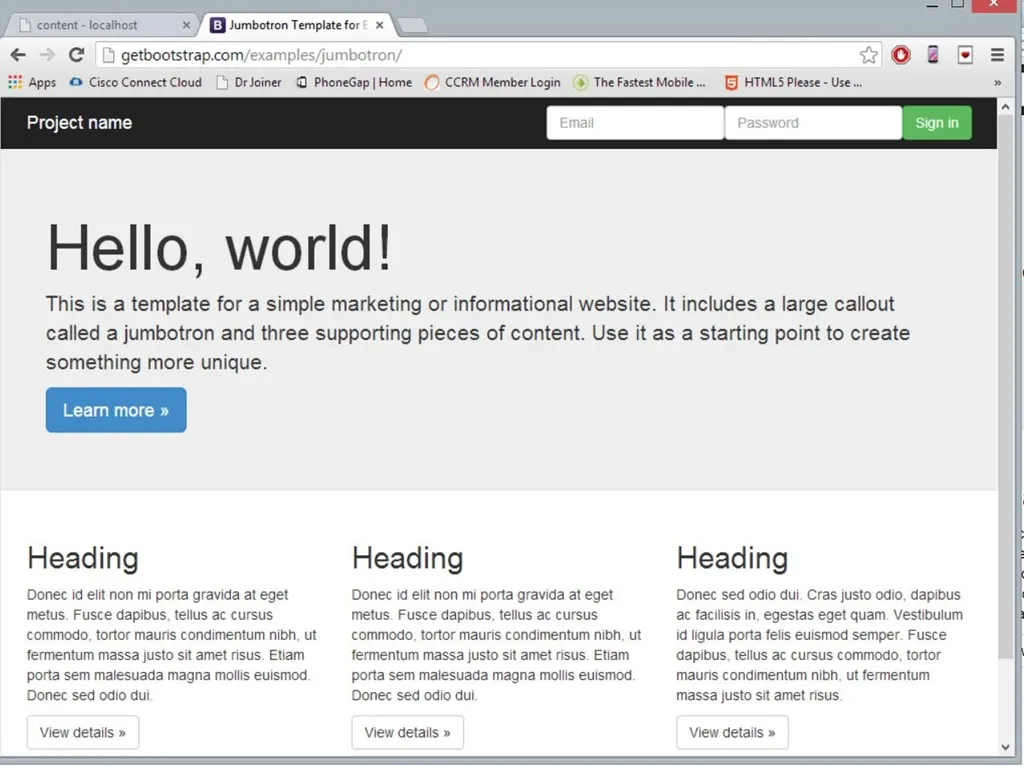
Task: Open the Chrome hamburger menu
Action: click(997, 55)
